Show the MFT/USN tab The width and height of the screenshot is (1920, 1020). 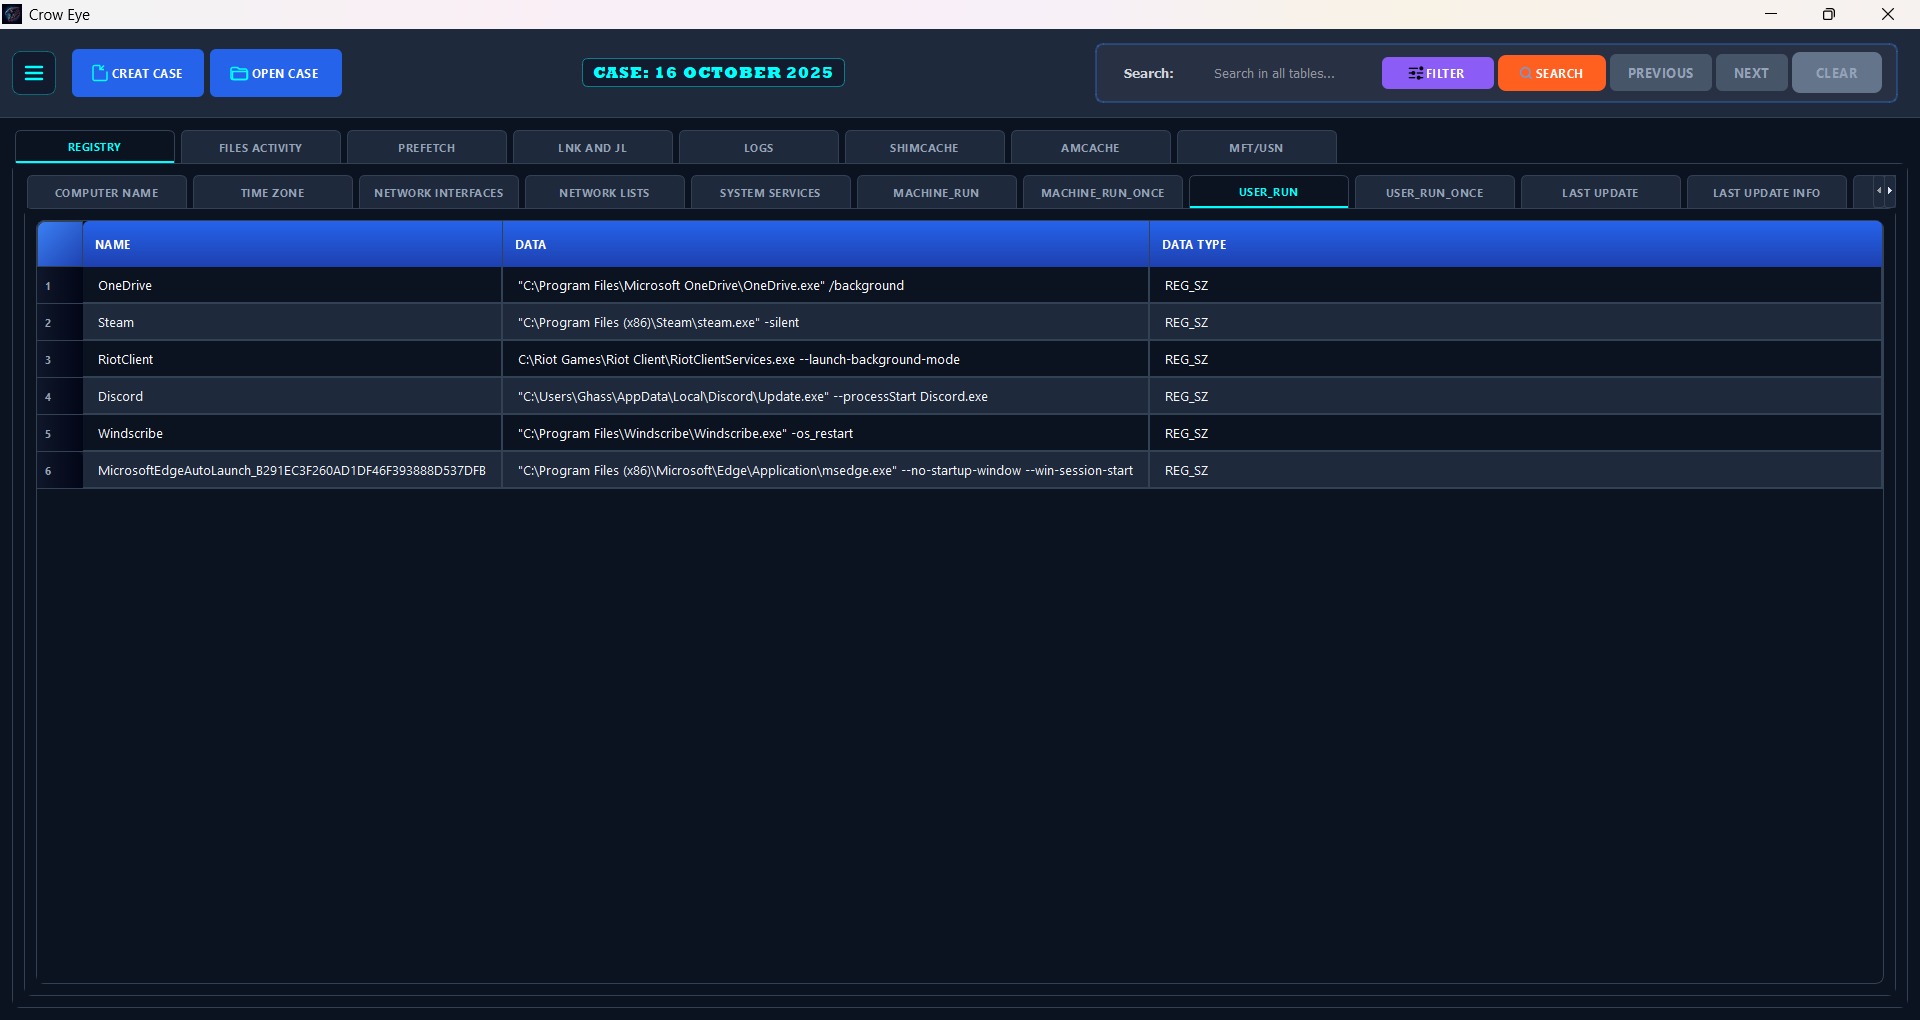1257,147
